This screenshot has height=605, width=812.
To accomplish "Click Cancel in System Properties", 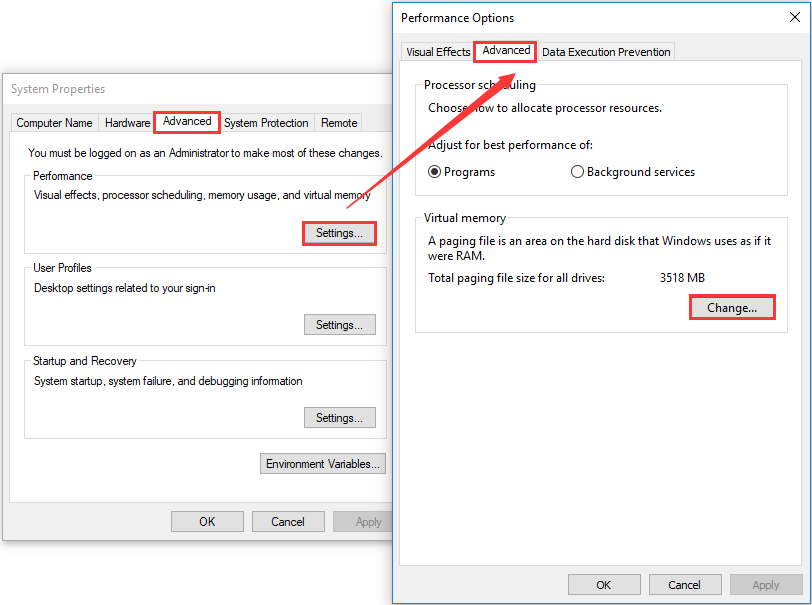I will click(x=288, y=521).
